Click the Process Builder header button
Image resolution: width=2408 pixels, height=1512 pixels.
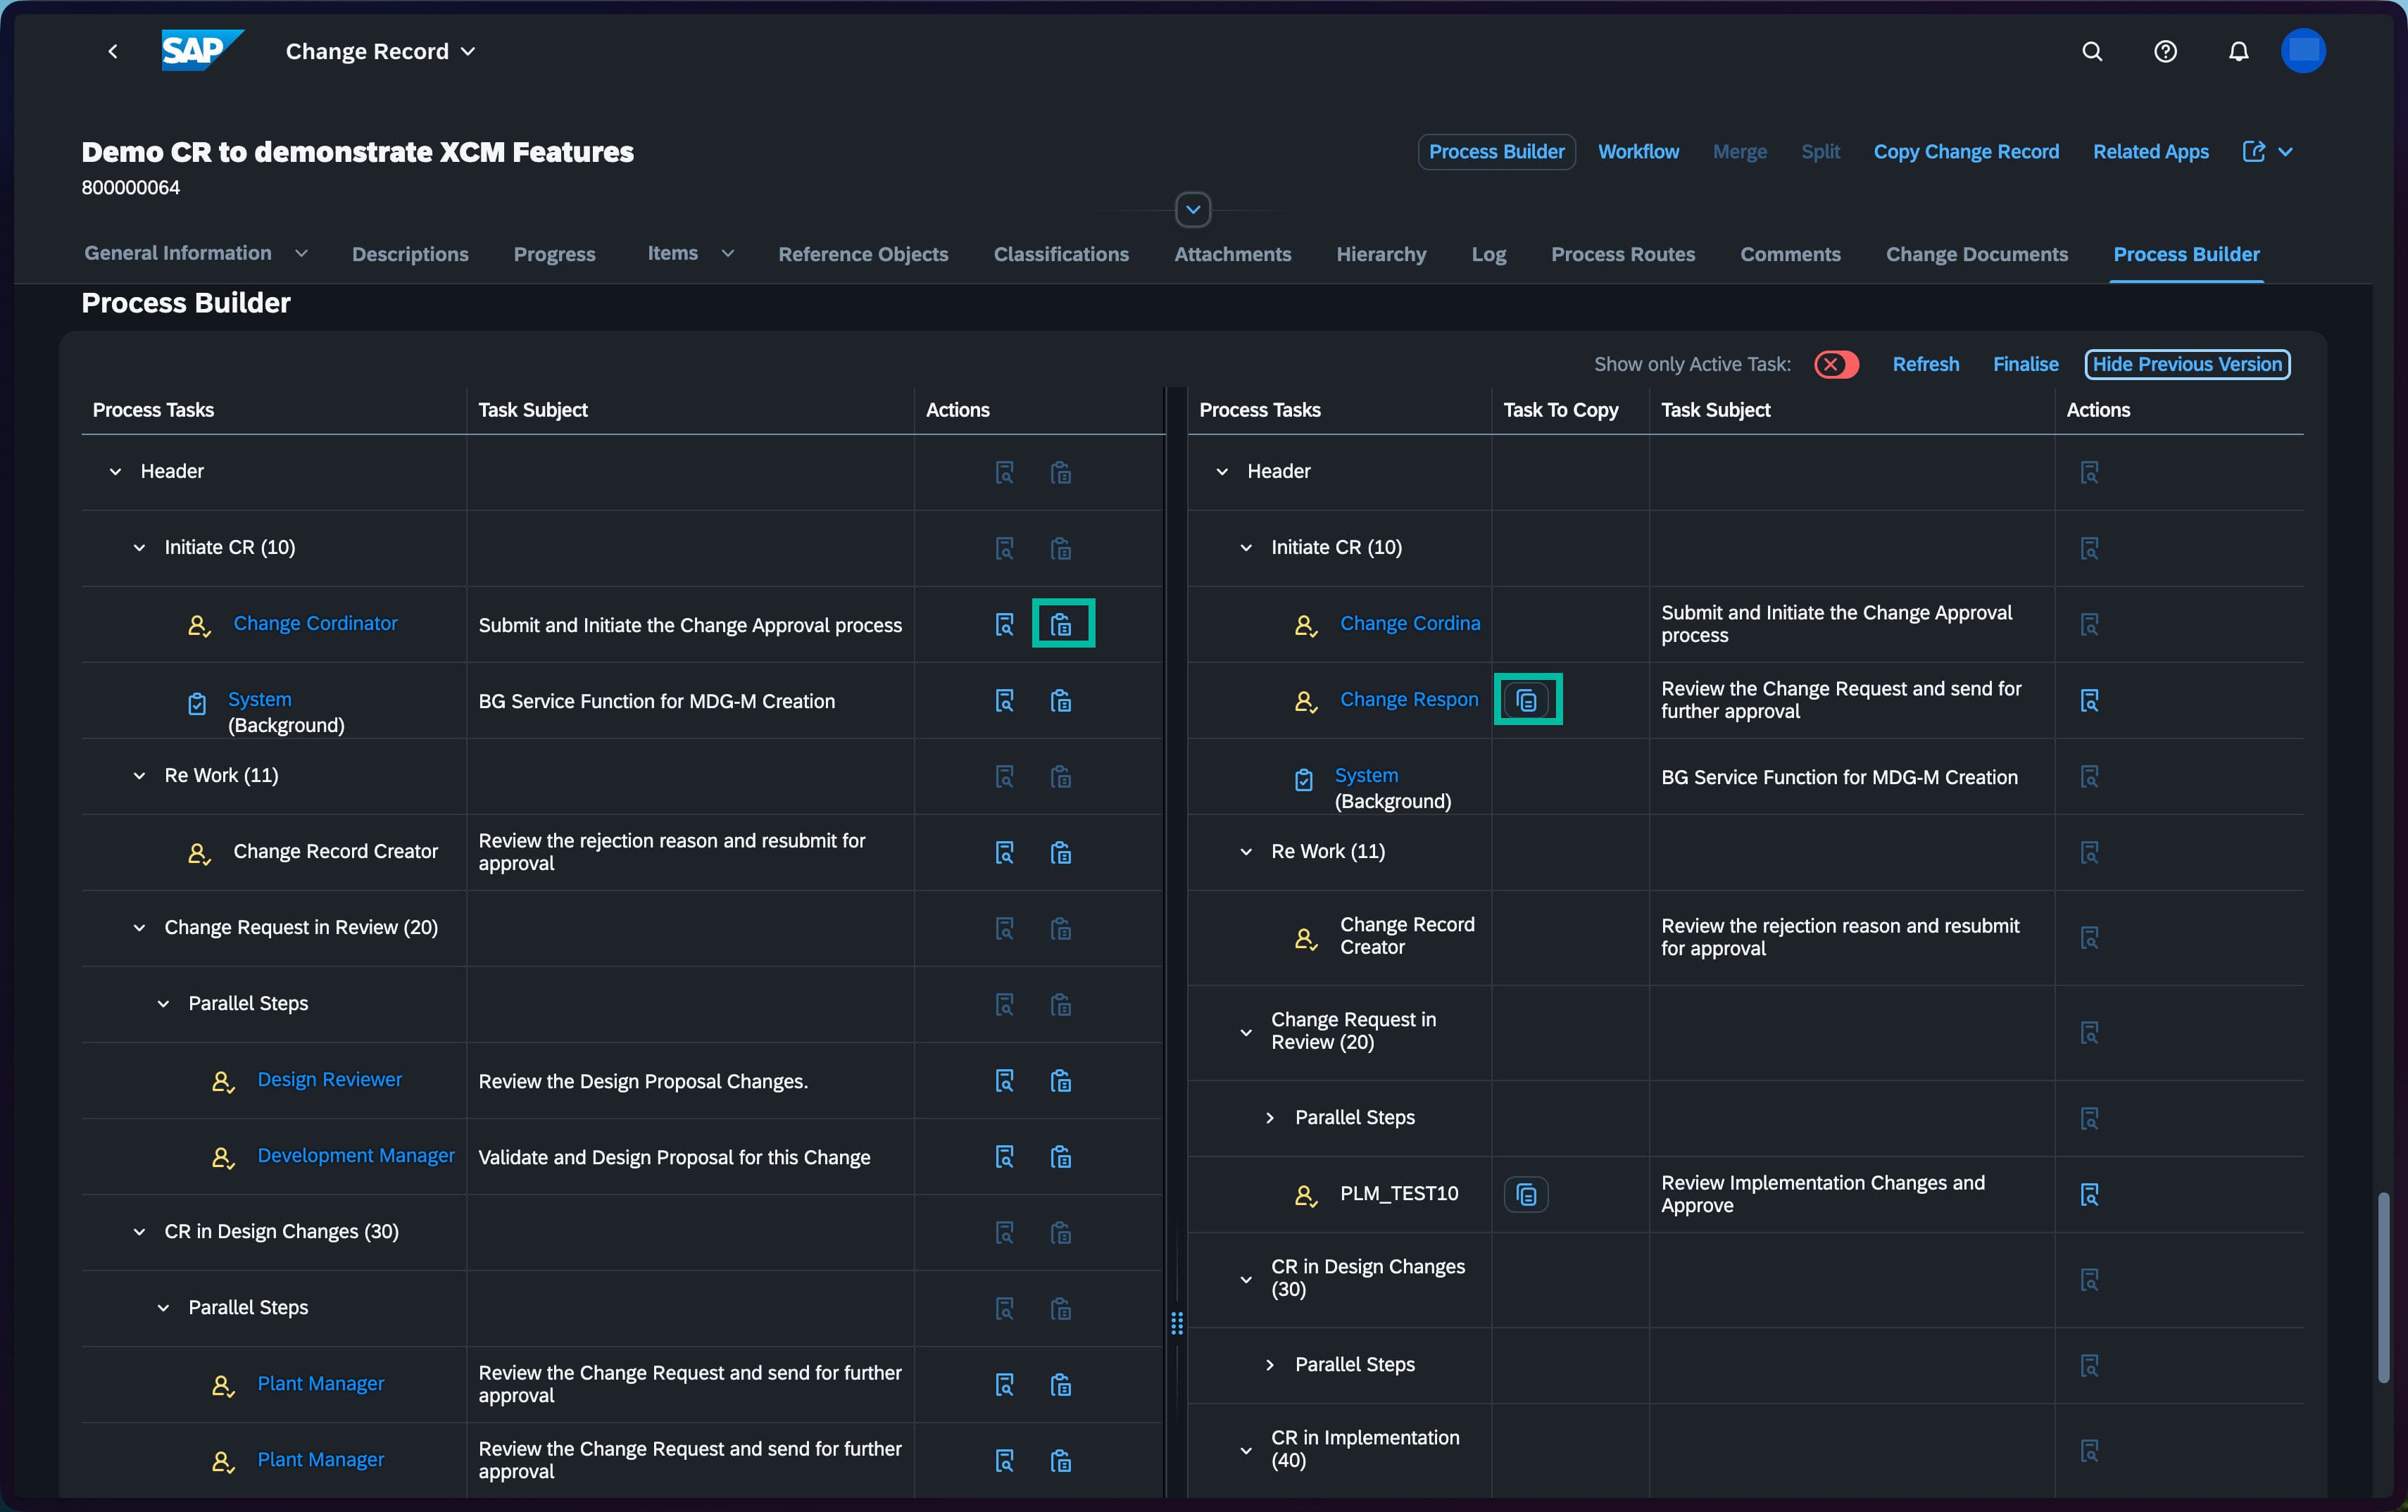pos(1497,151)
